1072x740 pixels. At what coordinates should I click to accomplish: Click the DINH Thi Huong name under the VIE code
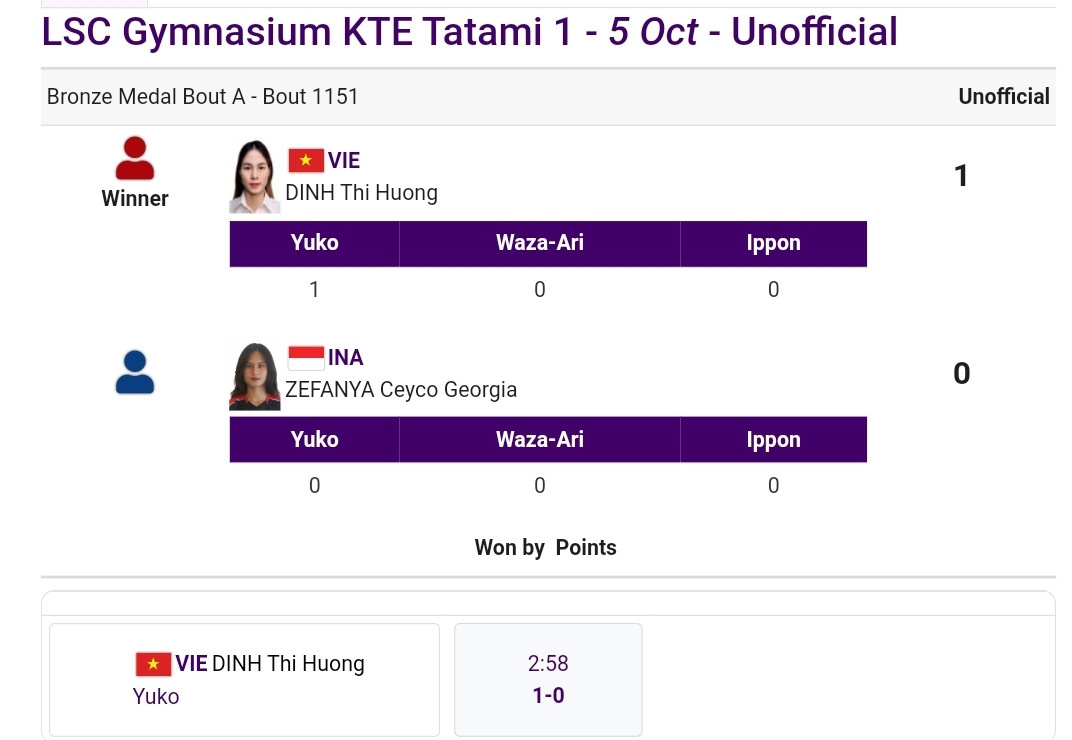(361, 192)
